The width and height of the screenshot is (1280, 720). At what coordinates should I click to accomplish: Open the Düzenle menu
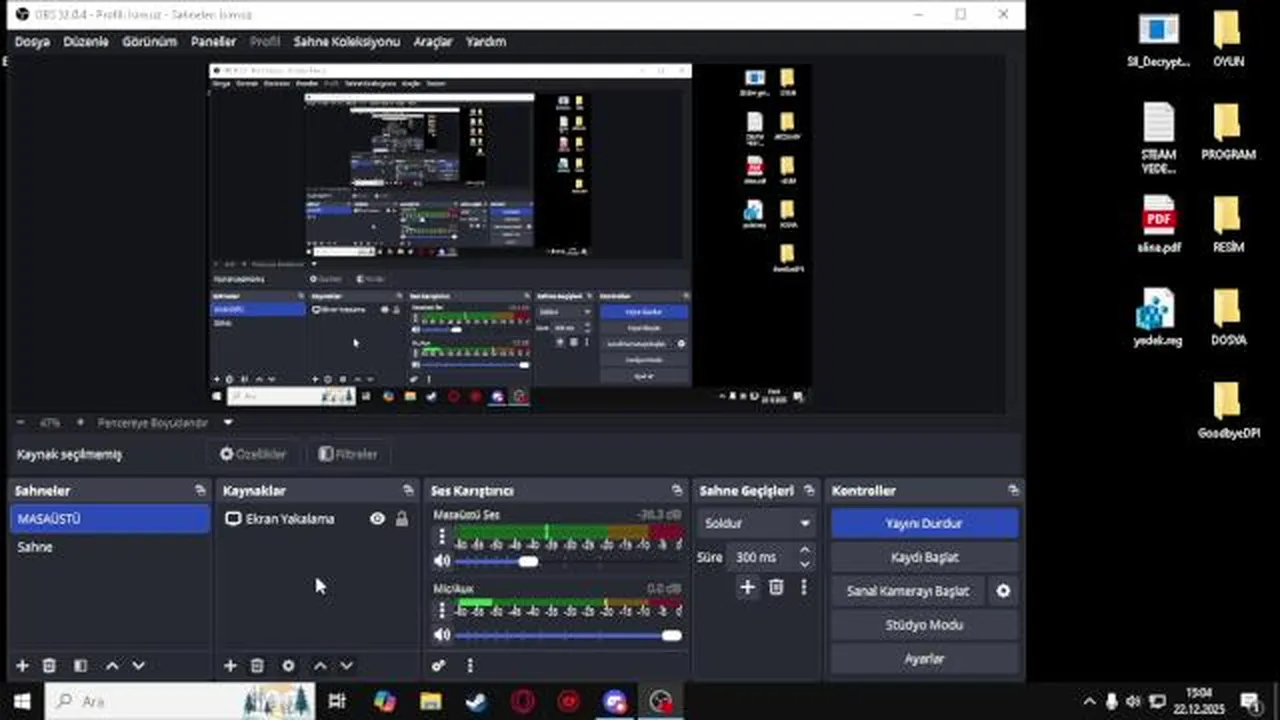pyautogui.click(x=86, y=42)
